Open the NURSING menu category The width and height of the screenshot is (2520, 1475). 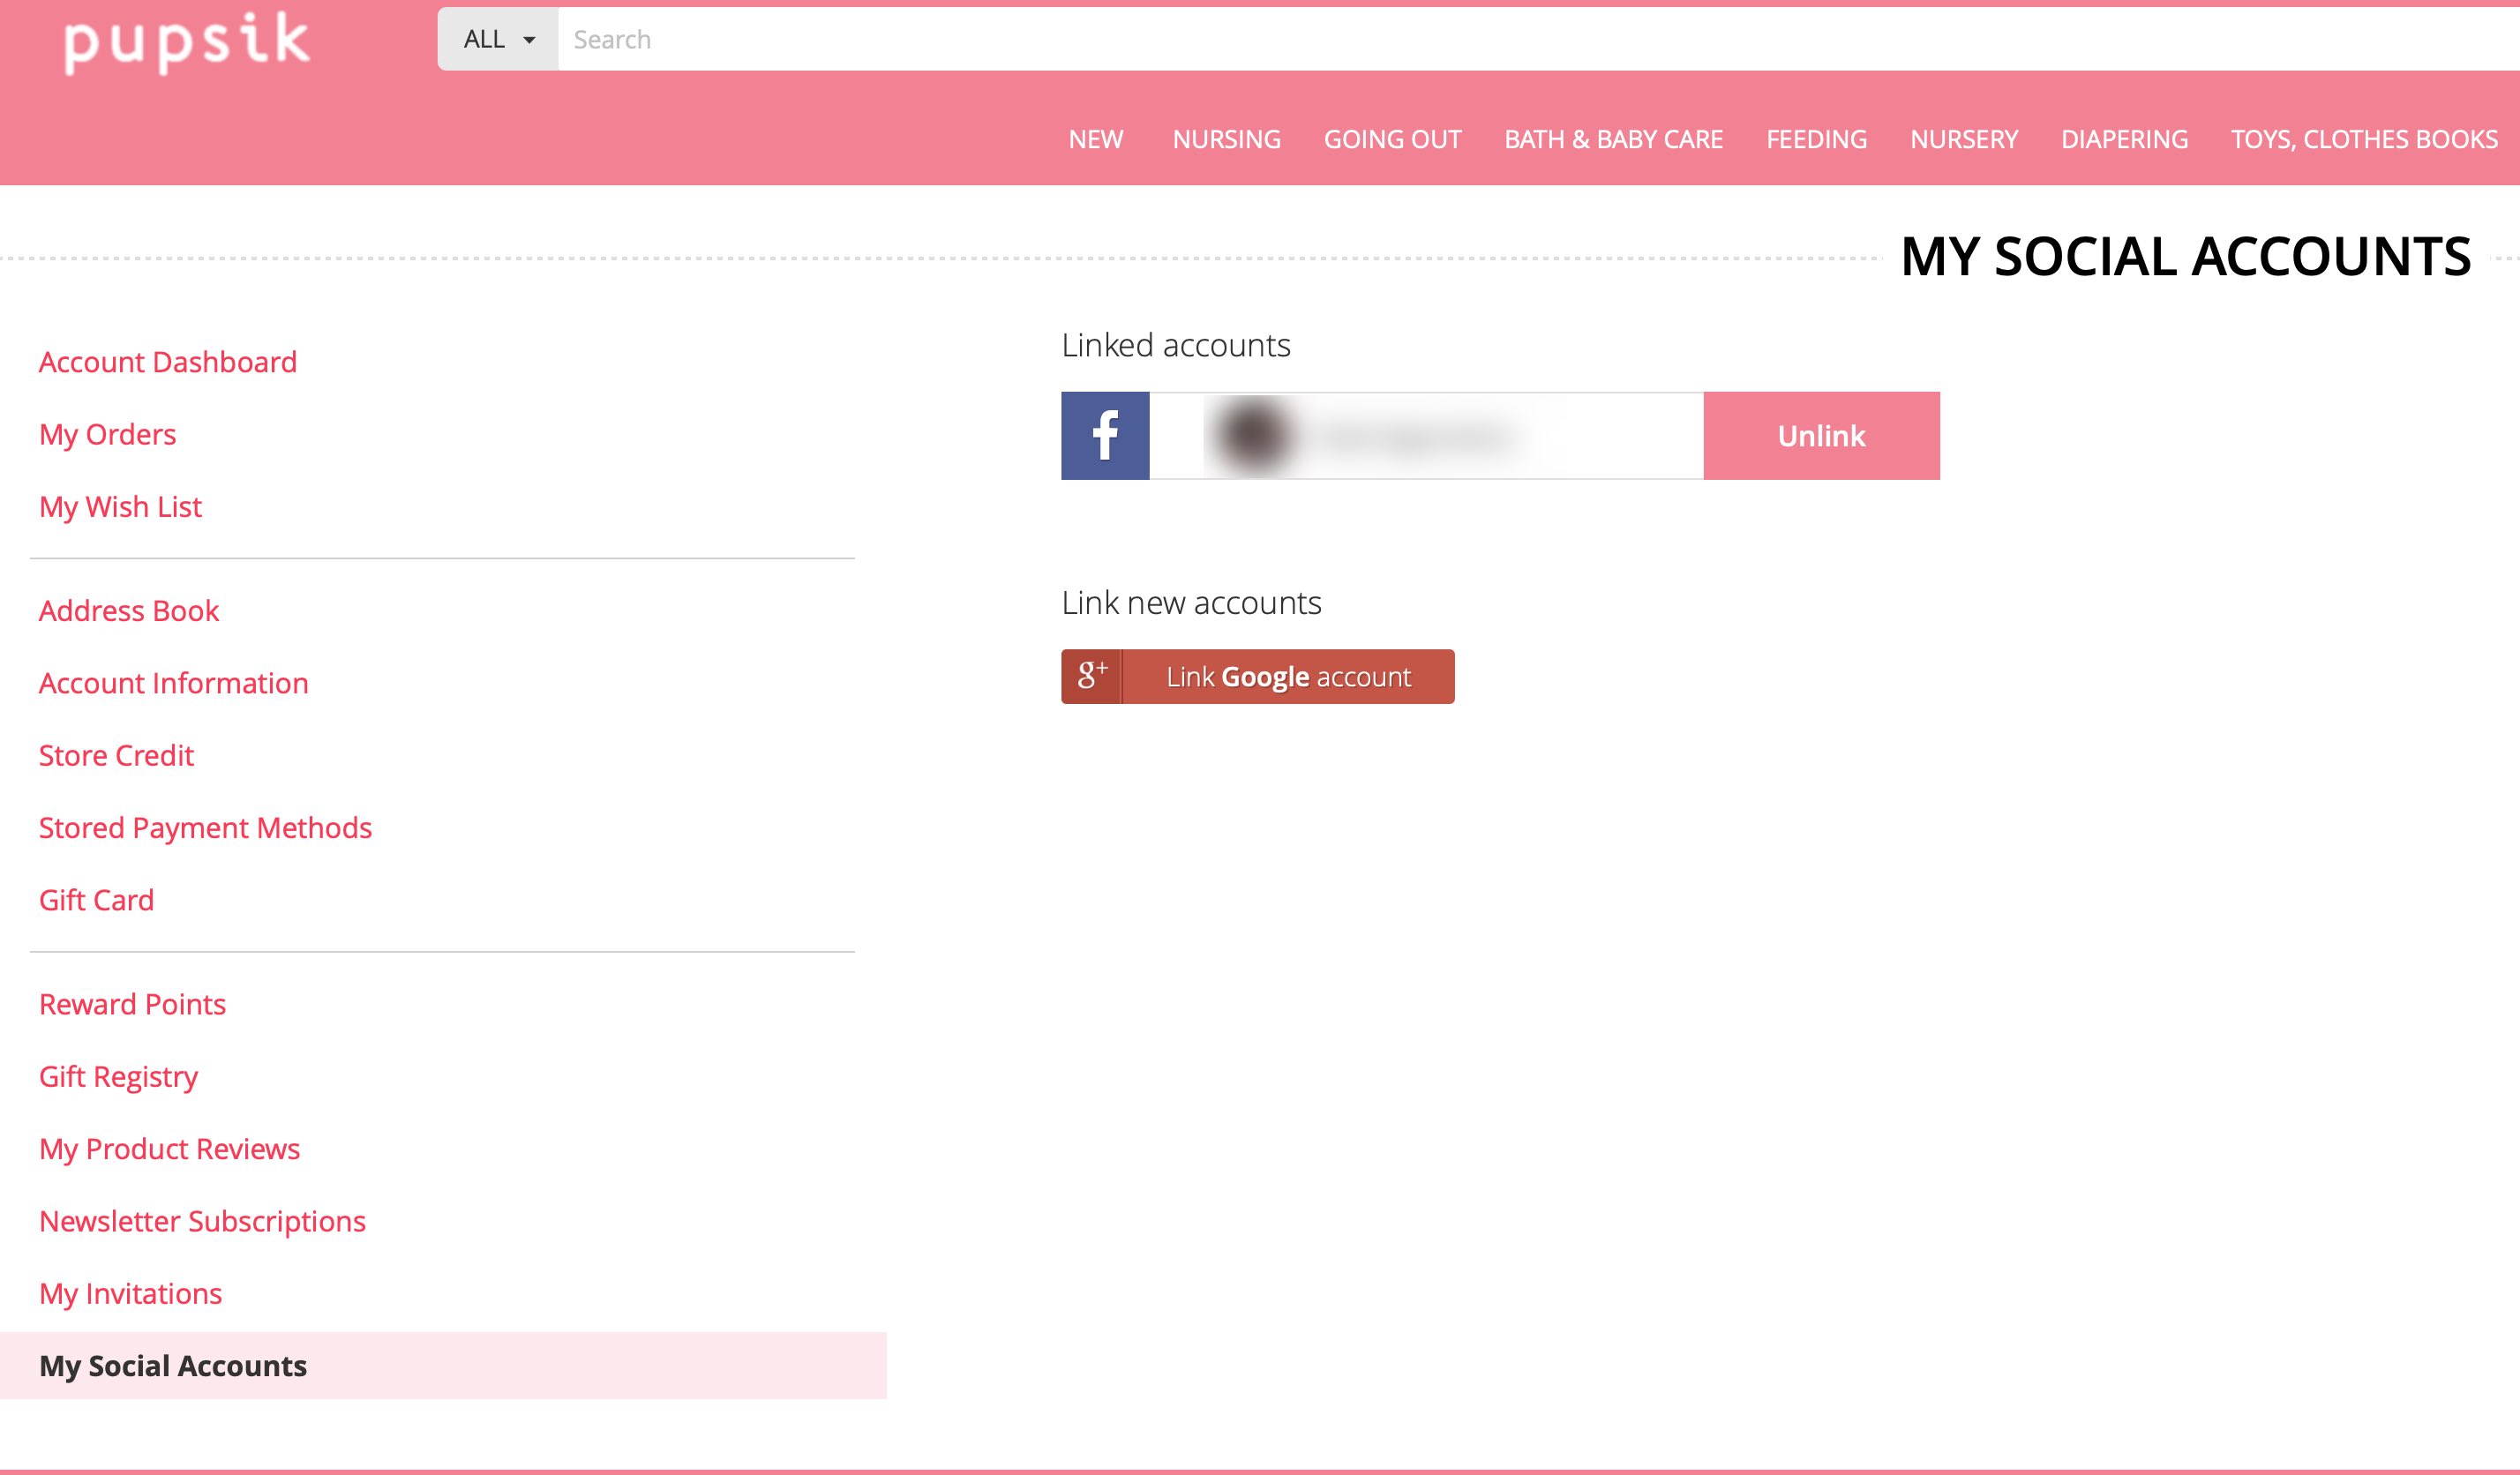point(1226,139)
